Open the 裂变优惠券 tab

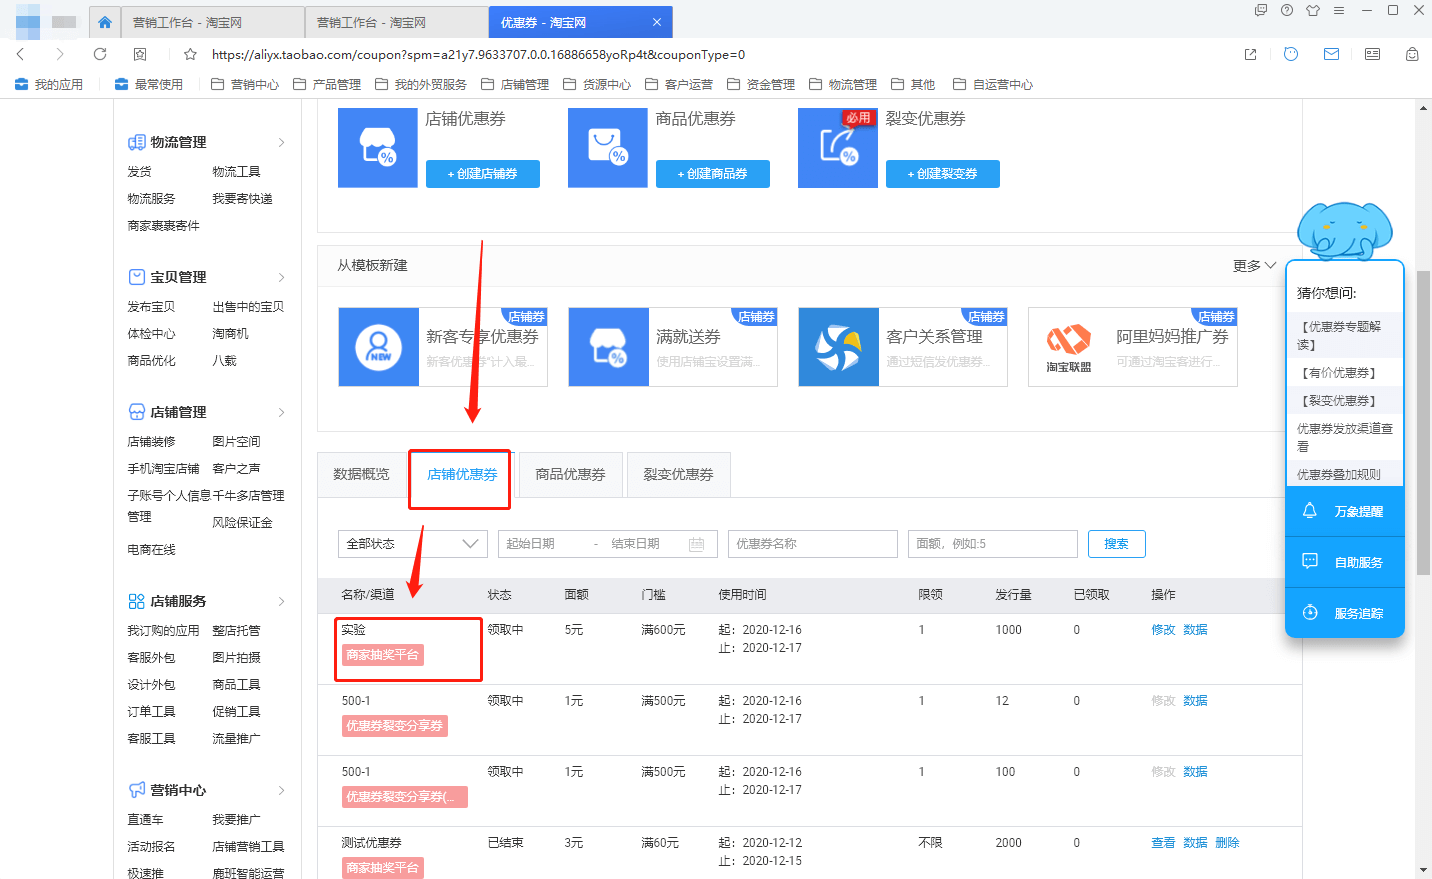(678, 474)
